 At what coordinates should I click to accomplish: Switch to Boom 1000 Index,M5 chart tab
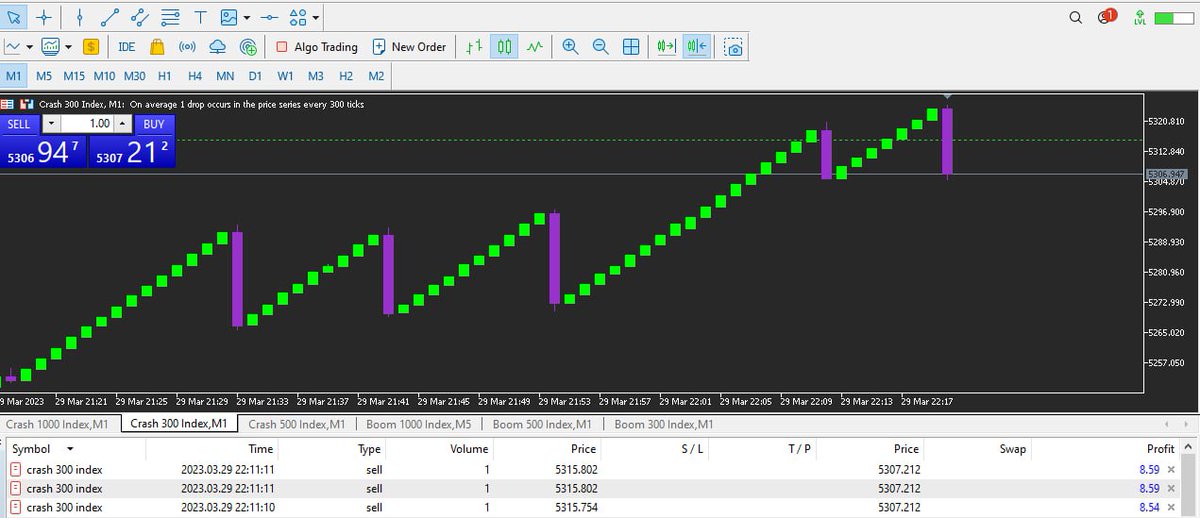click(419, 424)
